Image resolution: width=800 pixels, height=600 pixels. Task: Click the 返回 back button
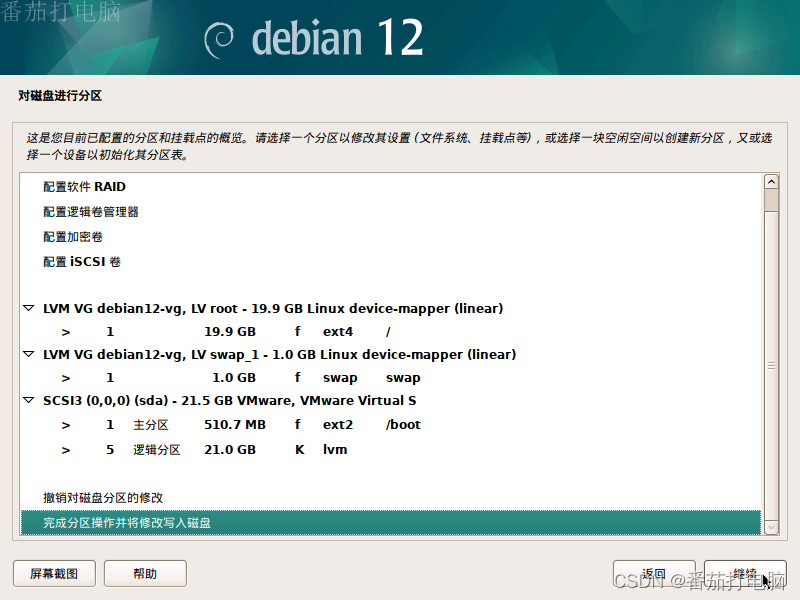(x=654, y=573)
